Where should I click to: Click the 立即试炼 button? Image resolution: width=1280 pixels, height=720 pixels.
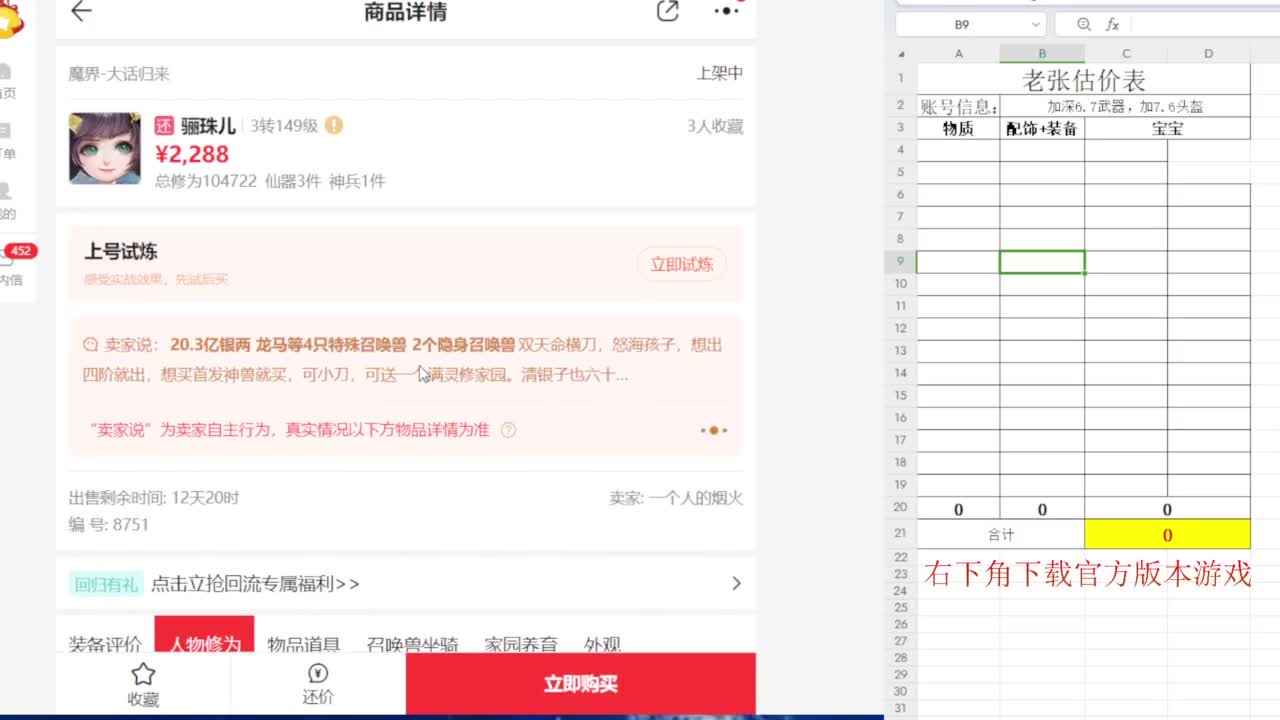click(x=682, y=264)
